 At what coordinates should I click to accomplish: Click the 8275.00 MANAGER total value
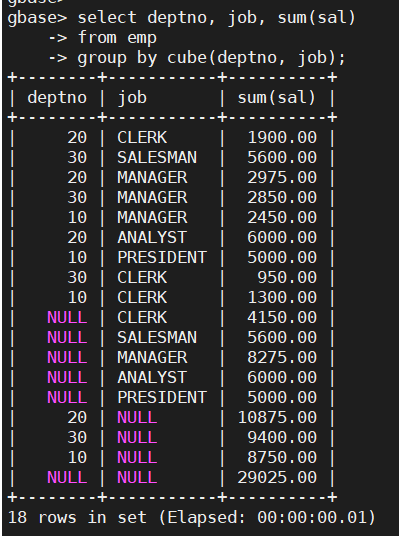point(282,358)
